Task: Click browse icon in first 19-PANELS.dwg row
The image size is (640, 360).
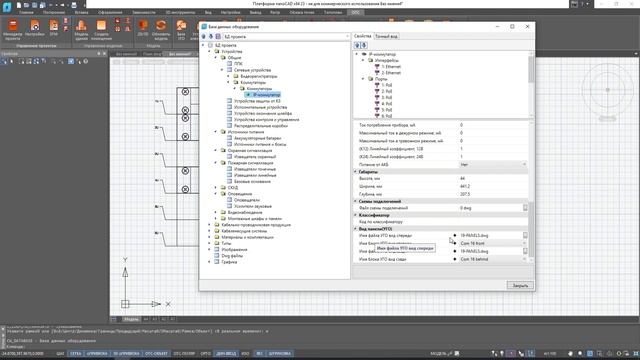Action: coord(525,236)
